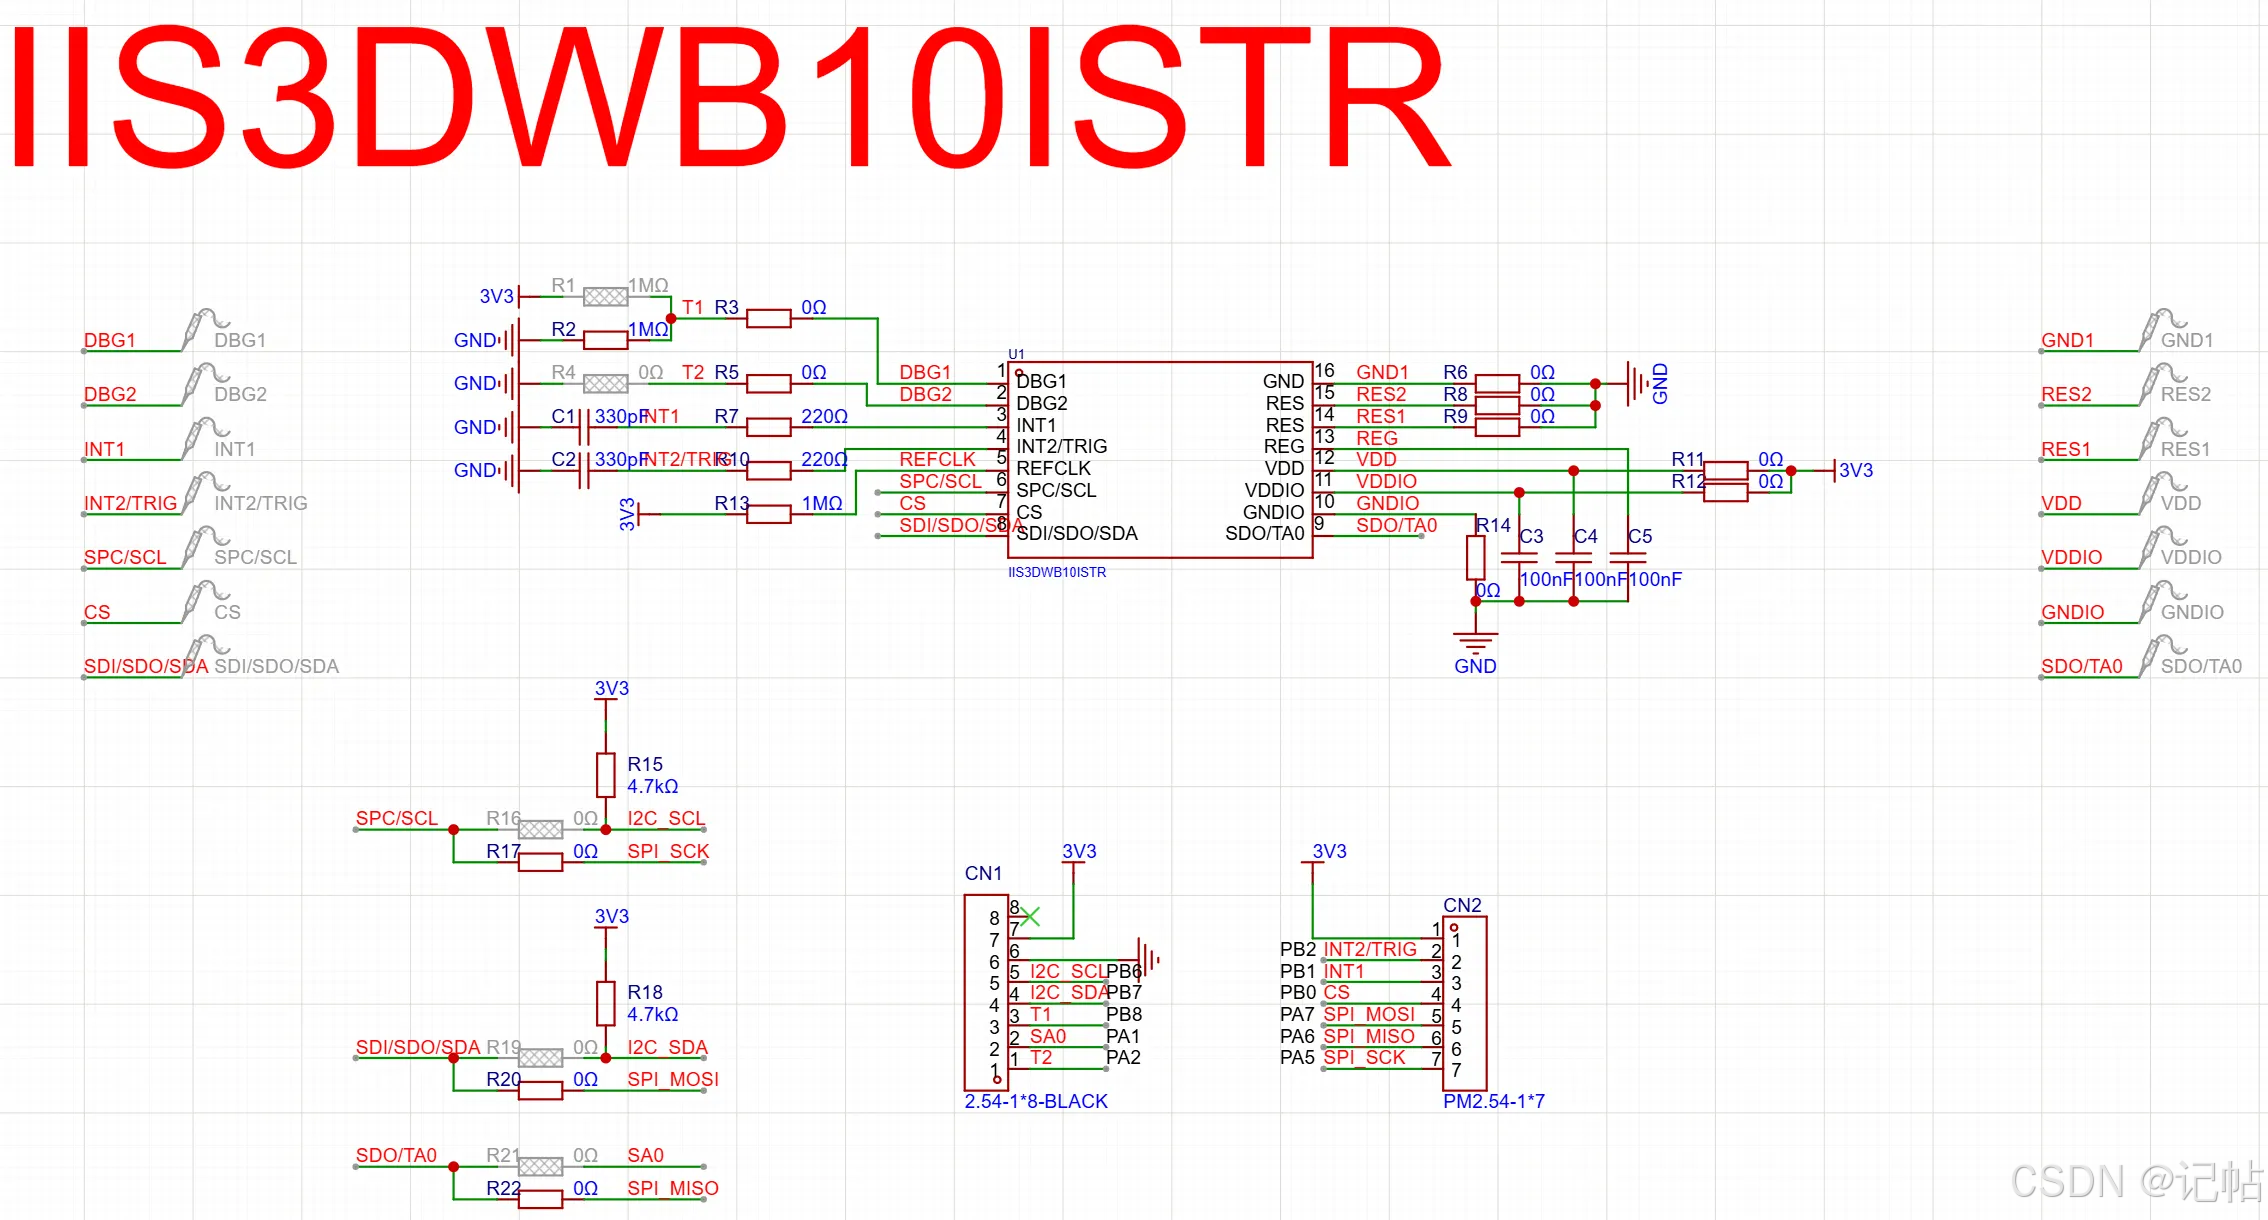The image size is (2268, 1220).
Task: Select the R6 resistor symbol
Action: [x=1497, y=383]
